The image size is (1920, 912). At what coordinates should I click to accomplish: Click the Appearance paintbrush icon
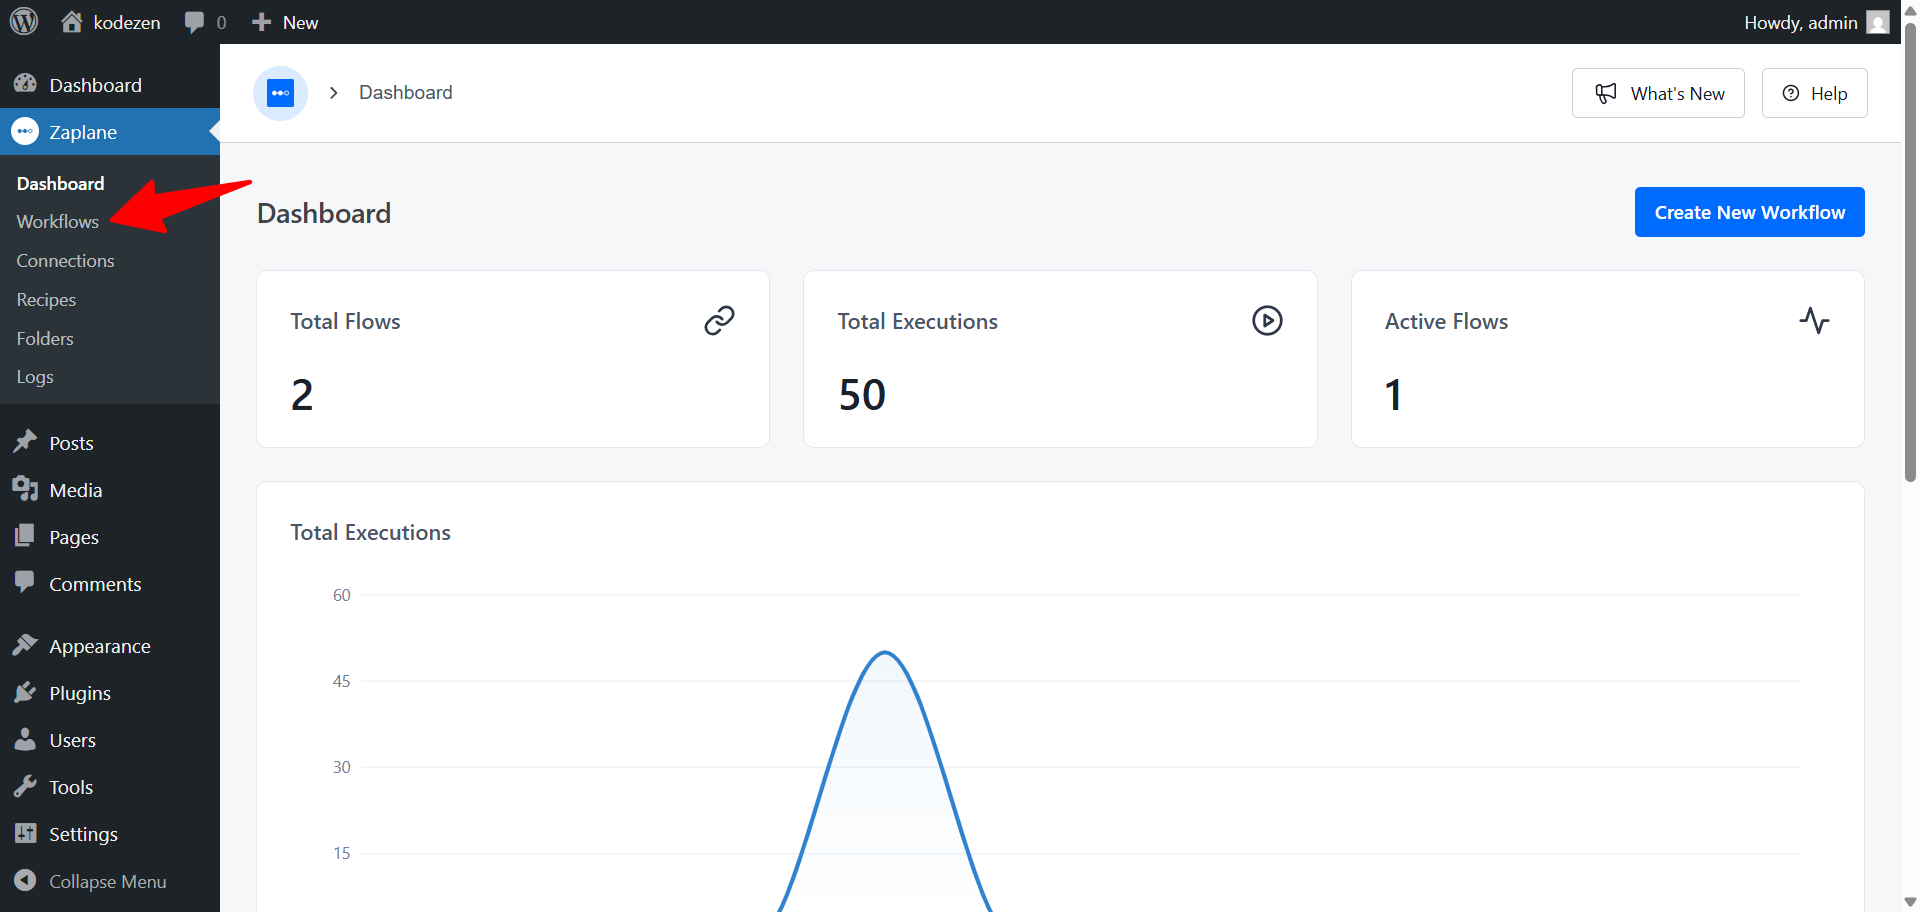[25, 645]
